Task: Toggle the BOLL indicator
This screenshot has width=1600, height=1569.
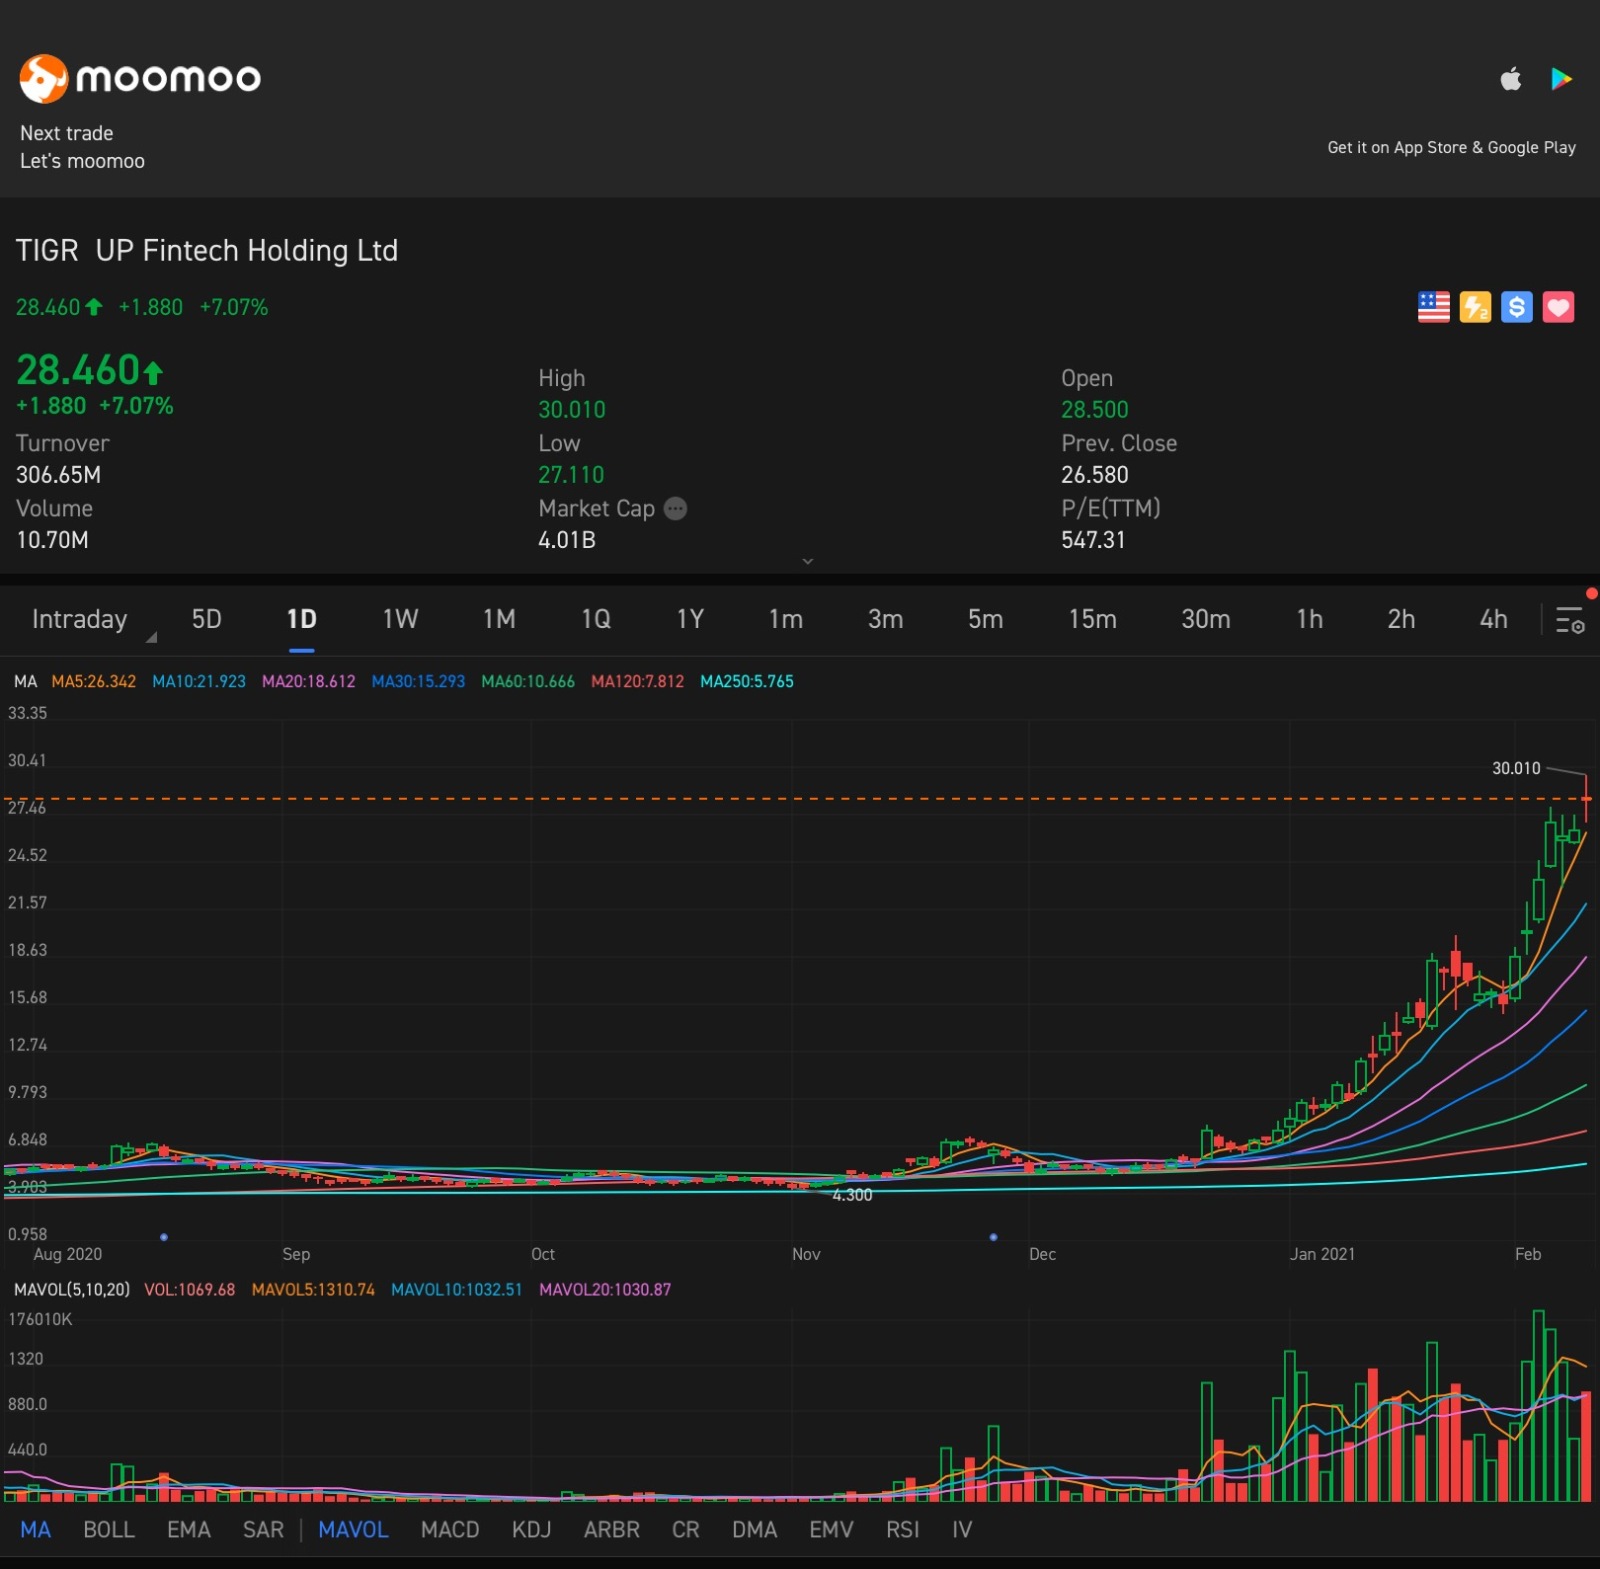Action: (x=108, y=1529)
